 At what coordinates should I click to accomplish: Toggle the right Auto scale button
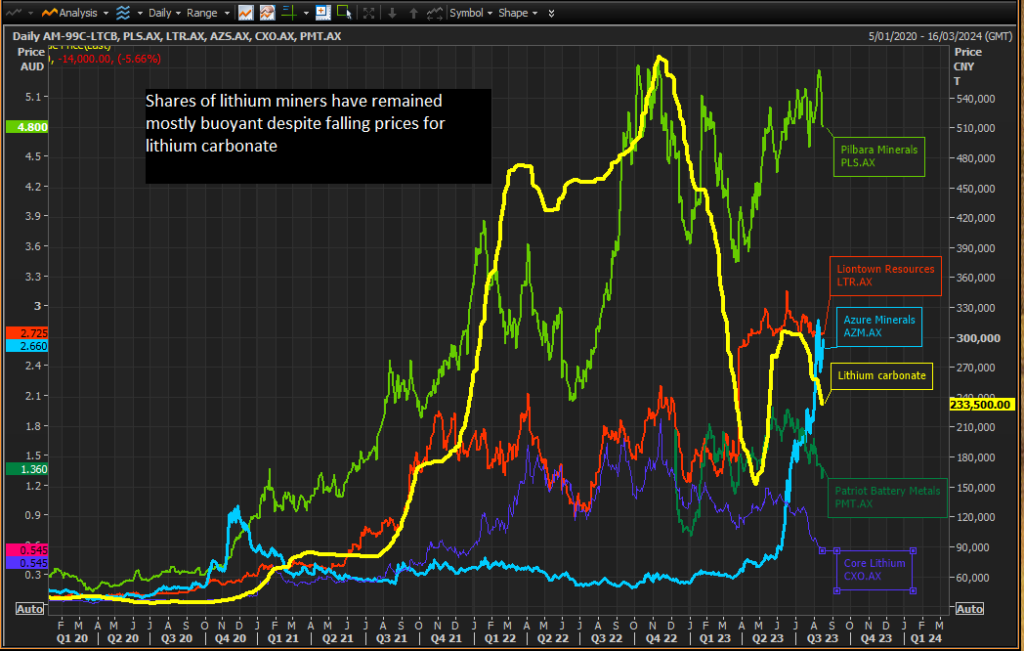[969, 608]
